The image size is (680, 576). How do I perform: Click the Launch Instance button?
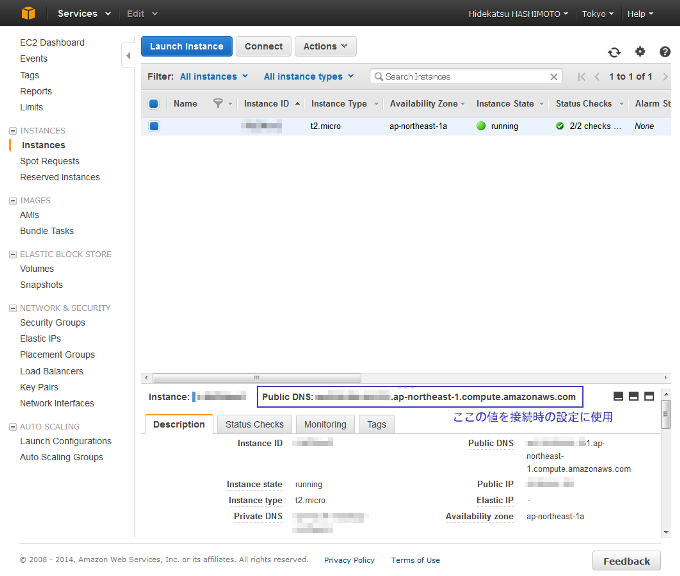(187, 46)
